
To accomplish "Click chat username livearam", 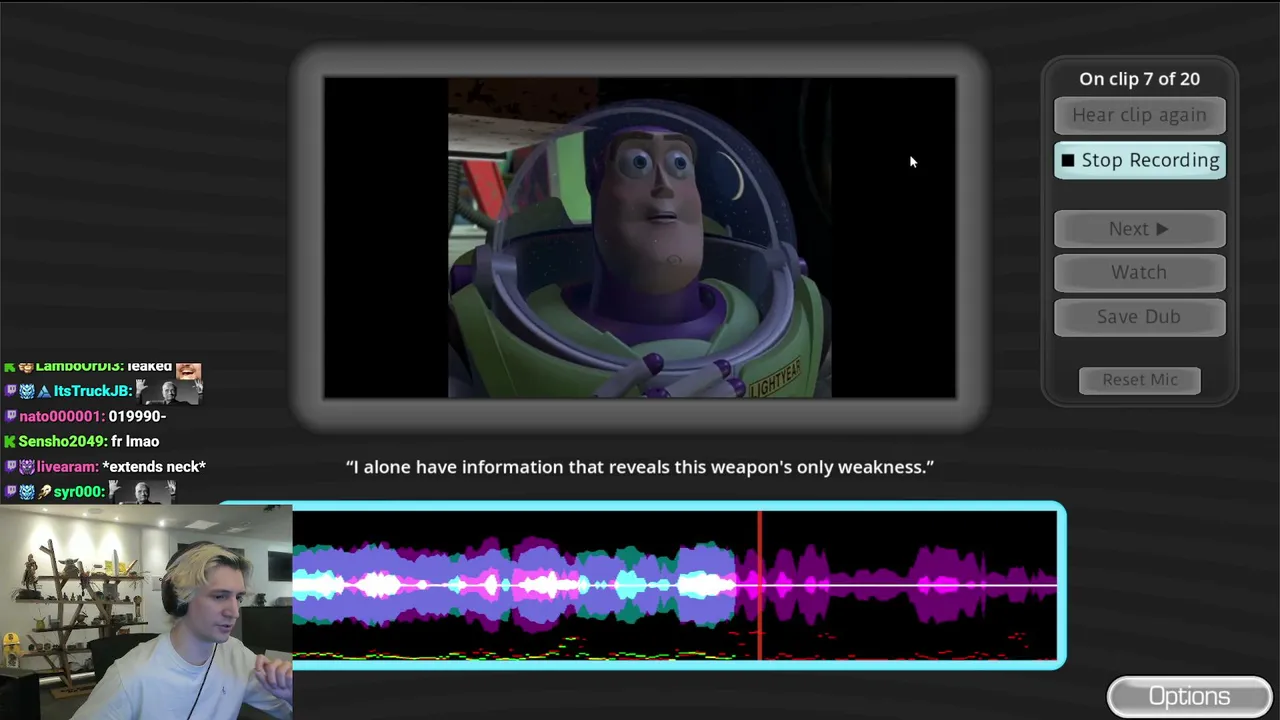I will click(66, 467).
